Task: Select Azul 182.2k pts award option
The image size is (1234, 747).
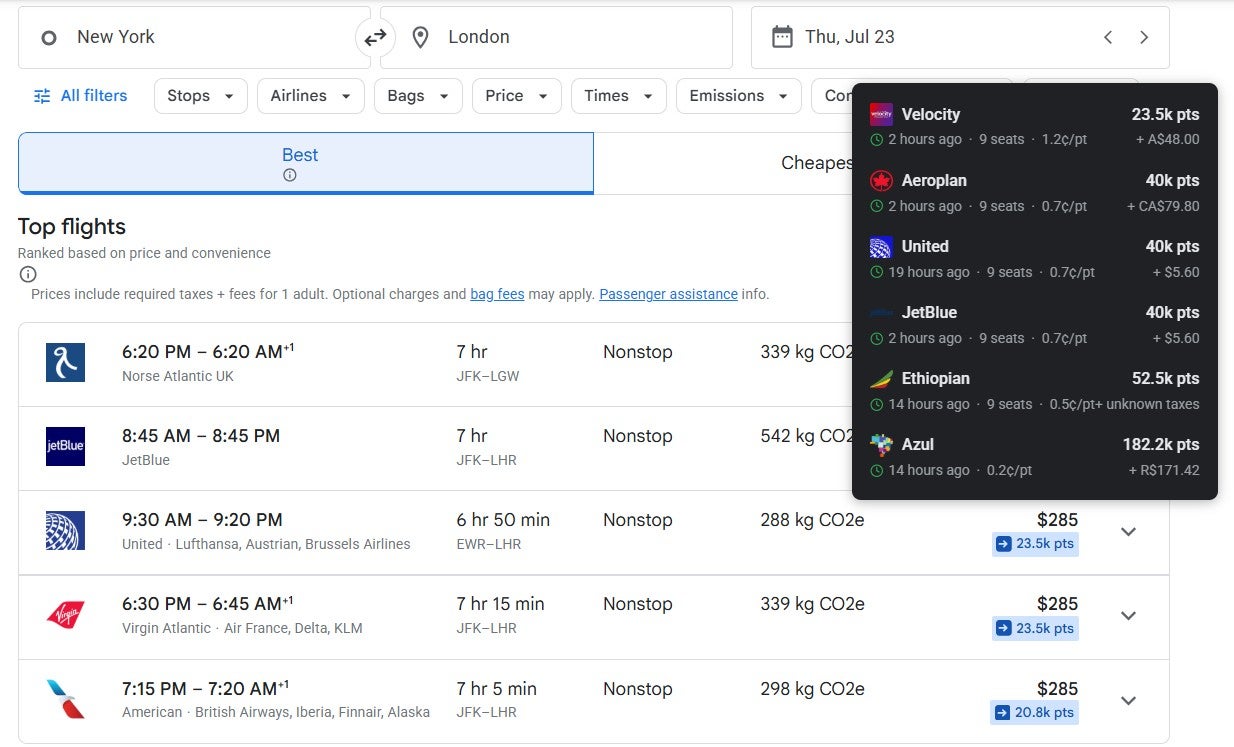Action: point(1035,456)
